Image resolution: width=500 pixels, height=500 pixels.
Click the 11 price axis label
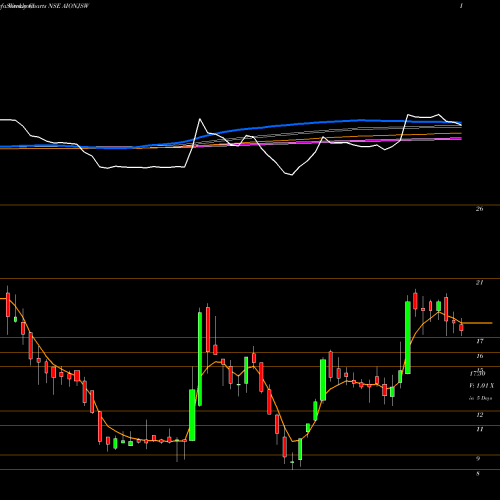coord(480,429)
